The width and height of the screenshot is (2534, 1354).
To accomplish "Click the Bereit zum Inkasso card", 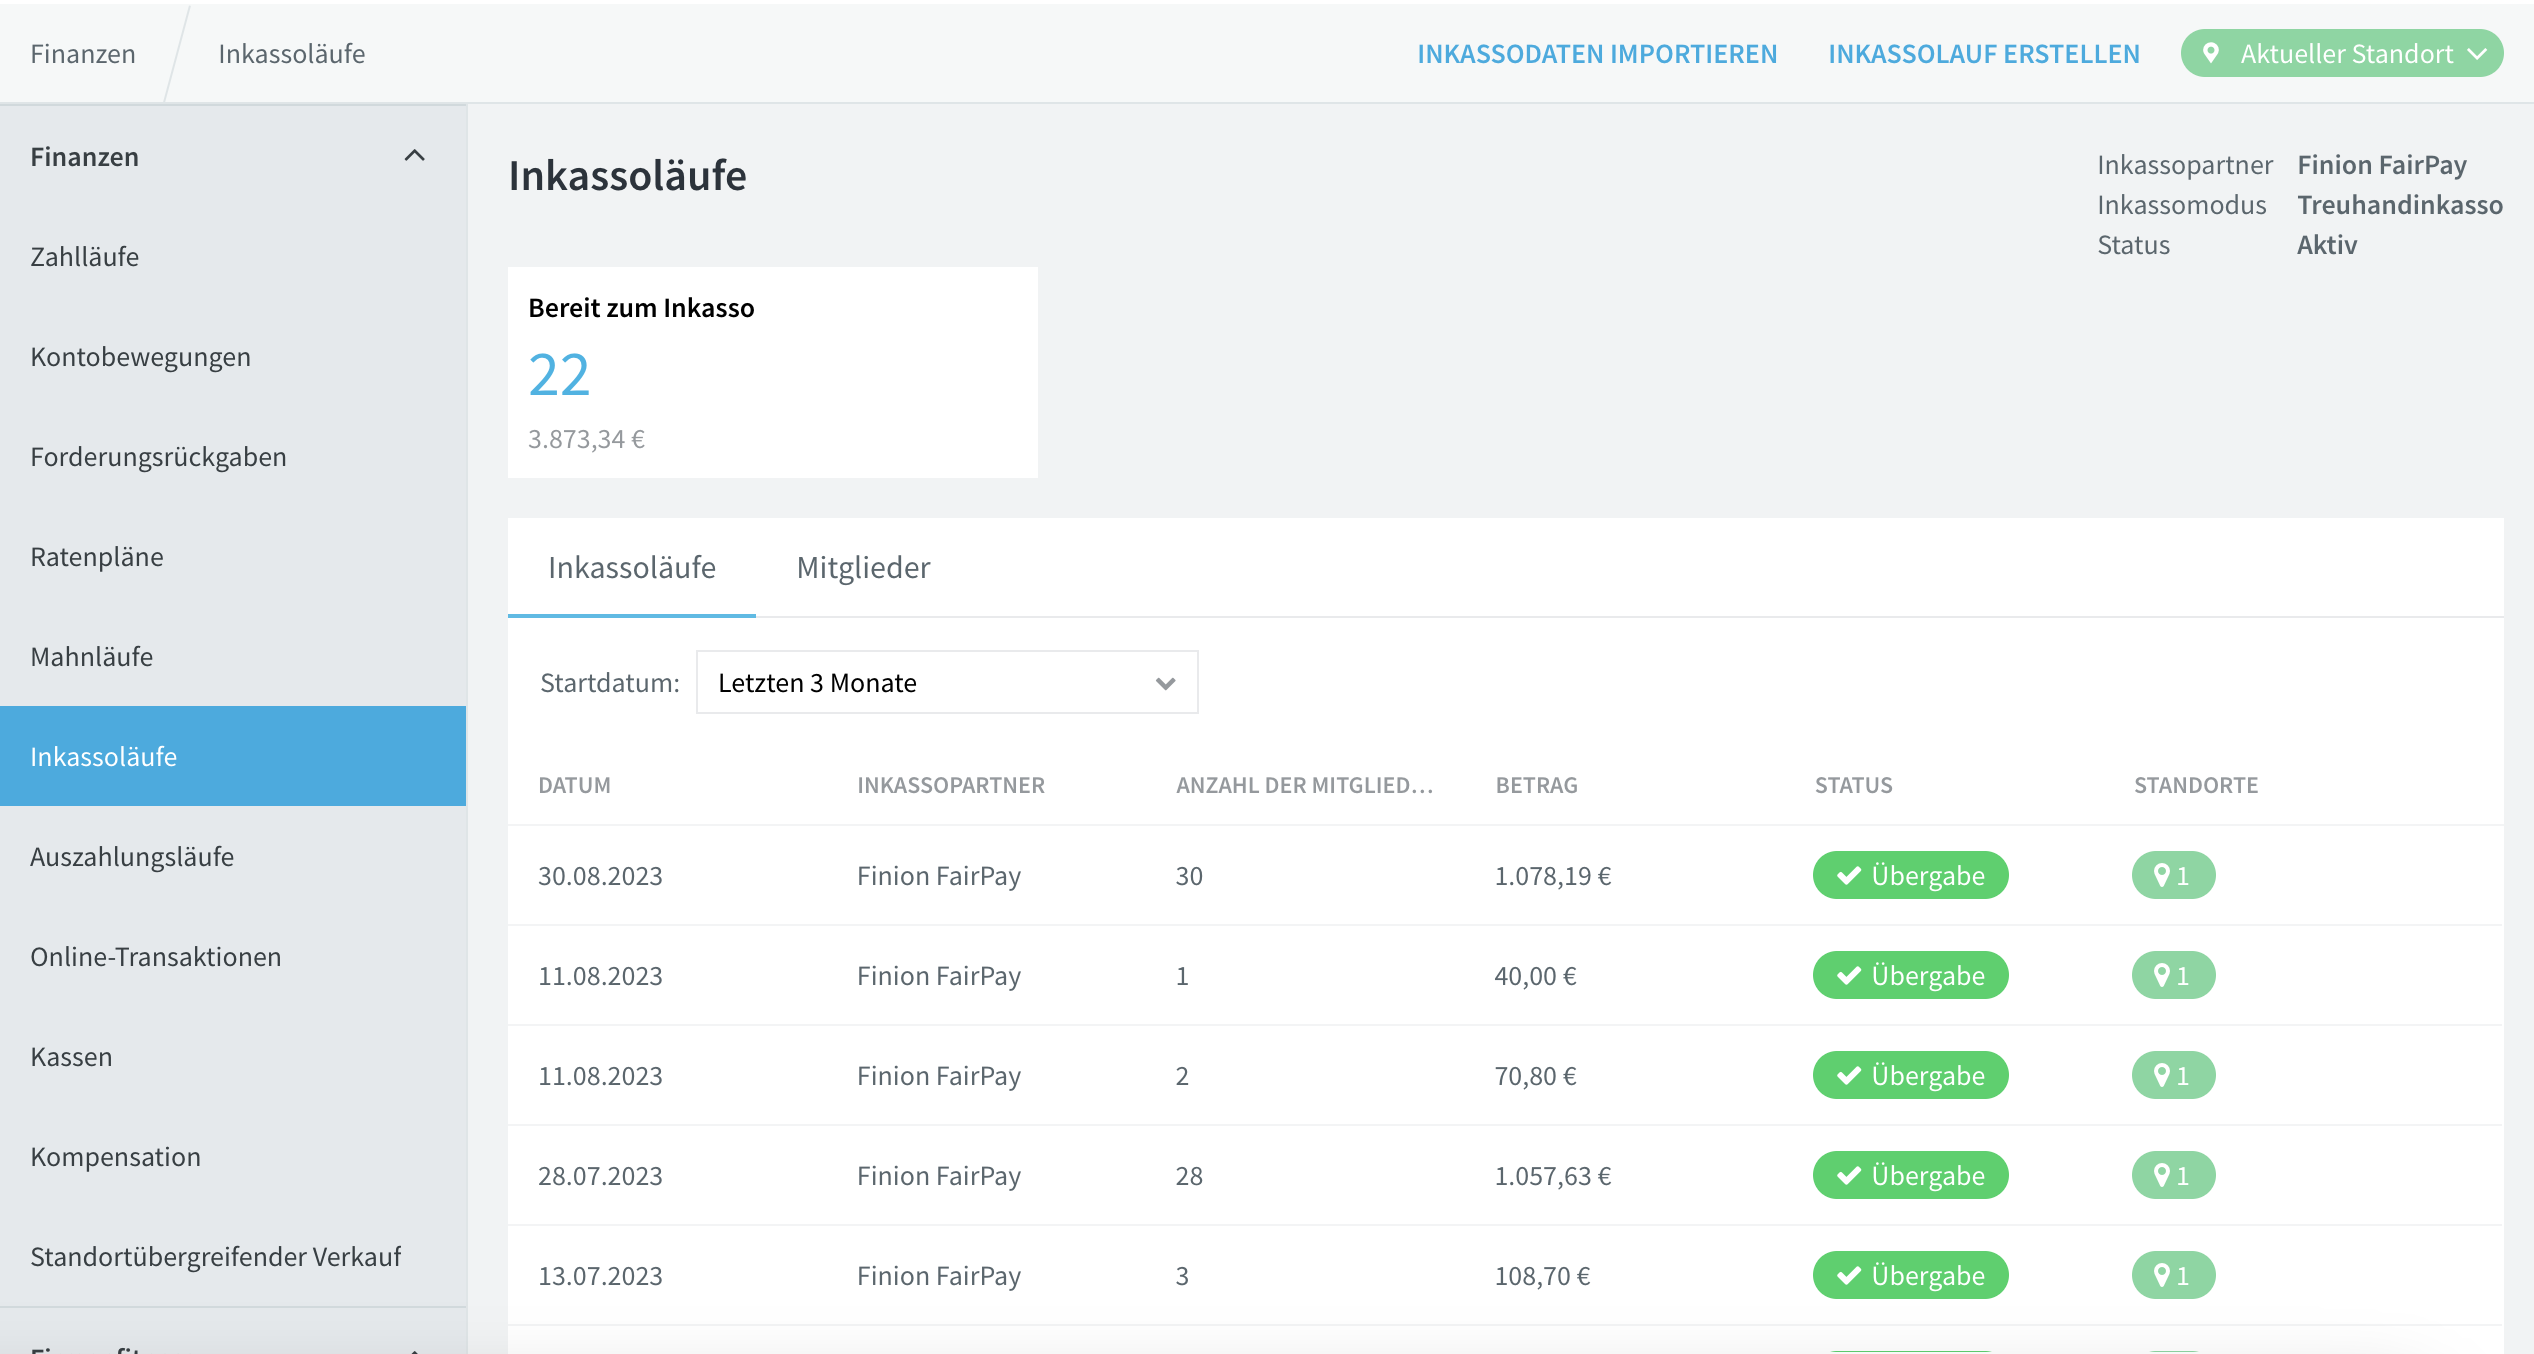I will point(772,372).
